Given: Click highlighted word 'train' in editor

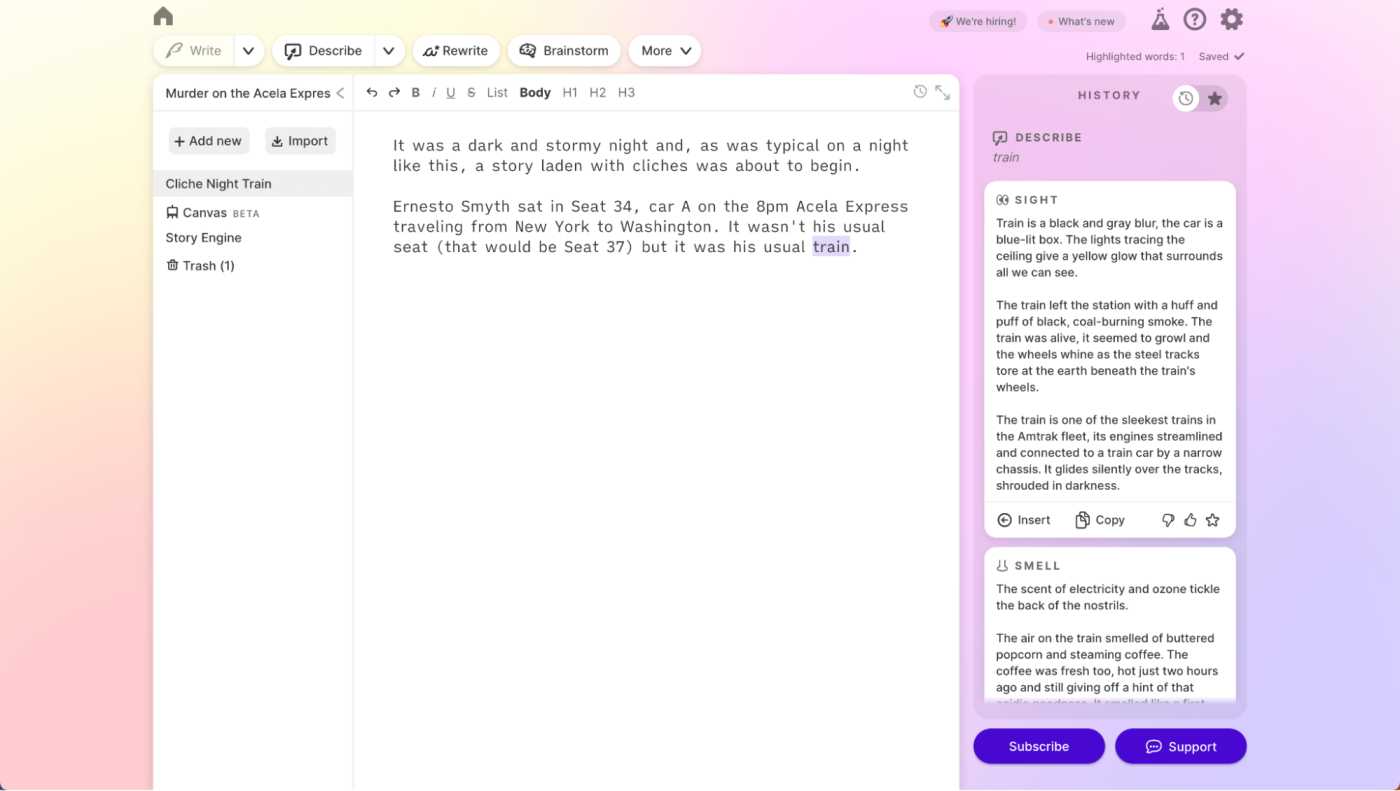Looking at the screenshot, I should tap(831, 247).
